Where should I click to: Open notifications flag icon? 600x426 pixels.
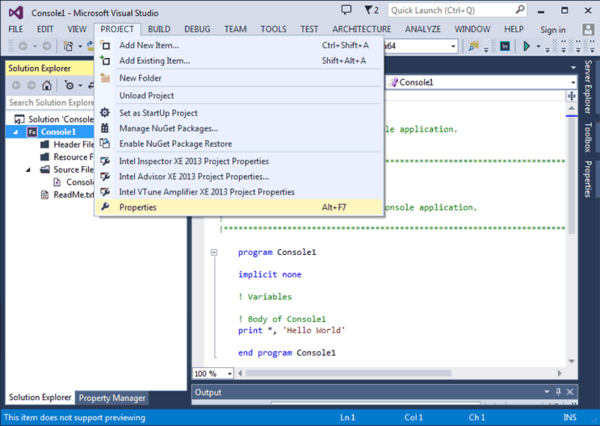pos(368,10)
